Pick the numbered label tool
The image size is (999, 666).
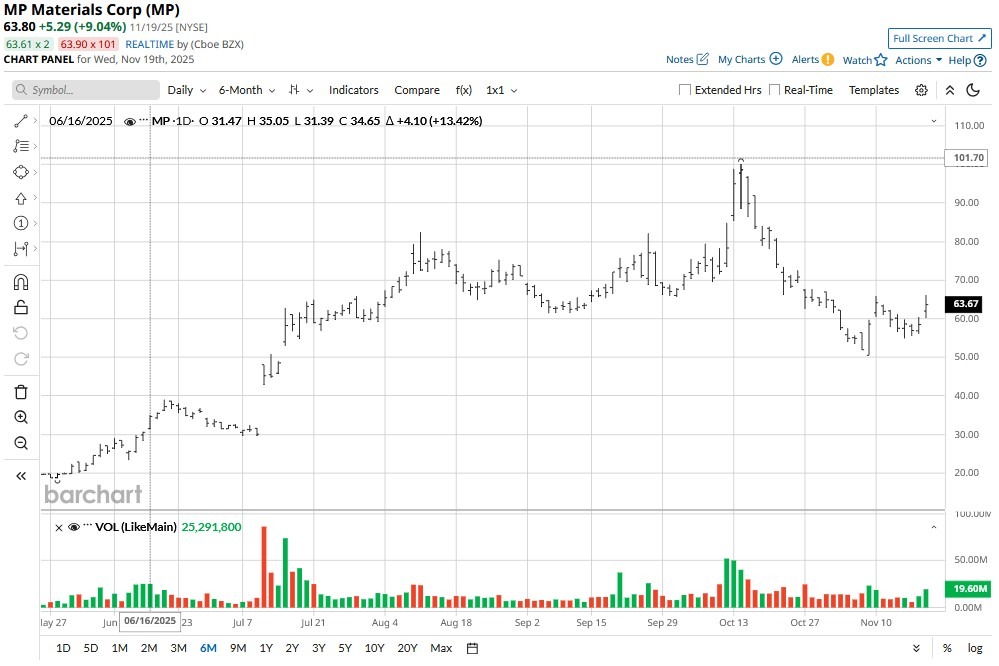[x=21, y=223]
